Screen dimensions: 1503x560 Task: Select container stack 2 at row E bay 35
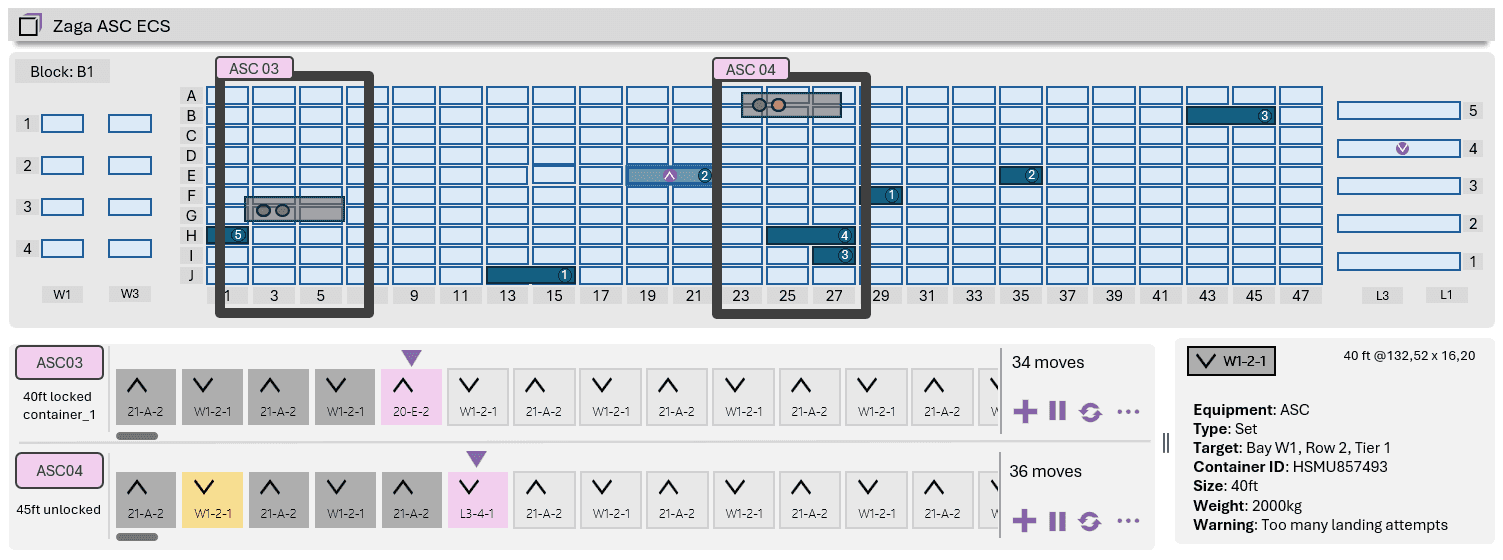coord(1021,175)
